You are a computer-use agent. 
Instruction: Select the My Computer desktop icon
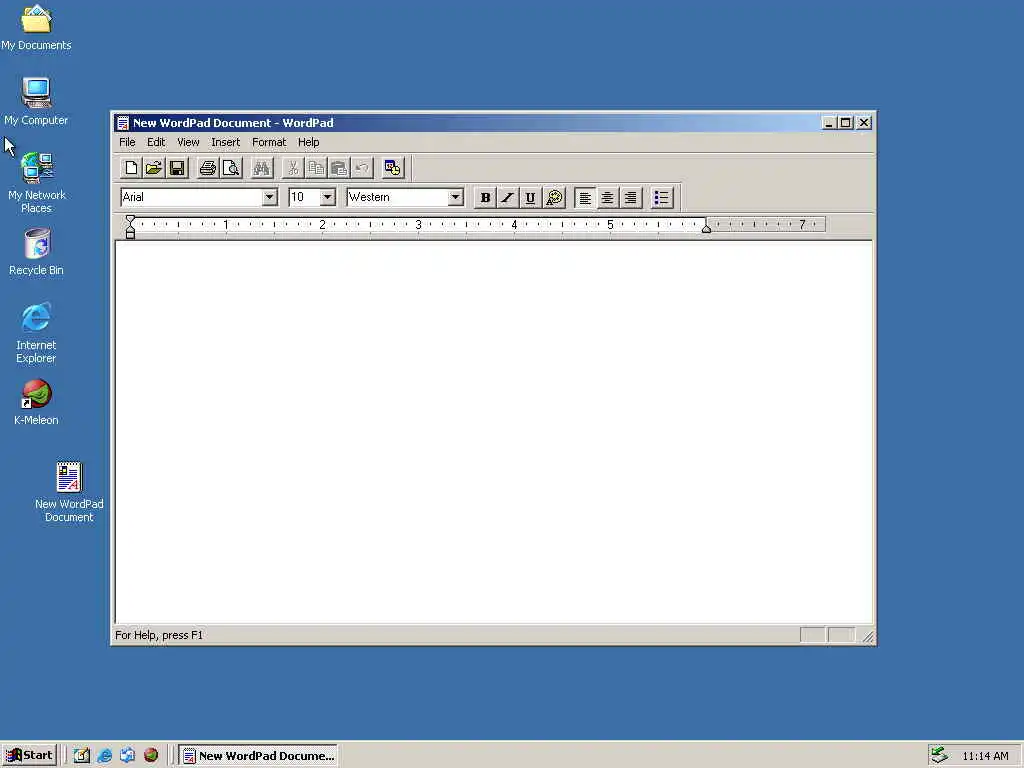click(x=36, y=102)
